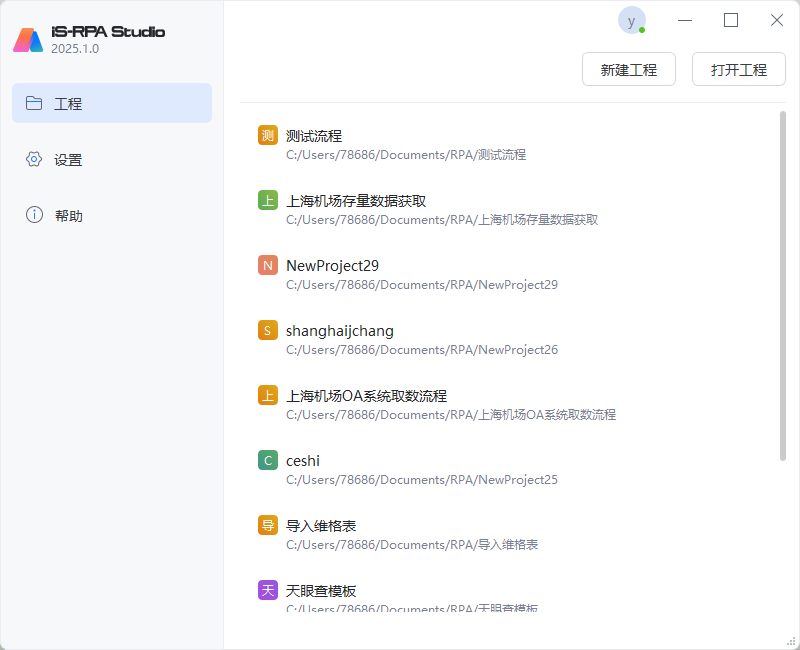This screenshot has width=800, height=650.
Task: Maximize the iS-RPA Studio window
Action: point(731,20)
